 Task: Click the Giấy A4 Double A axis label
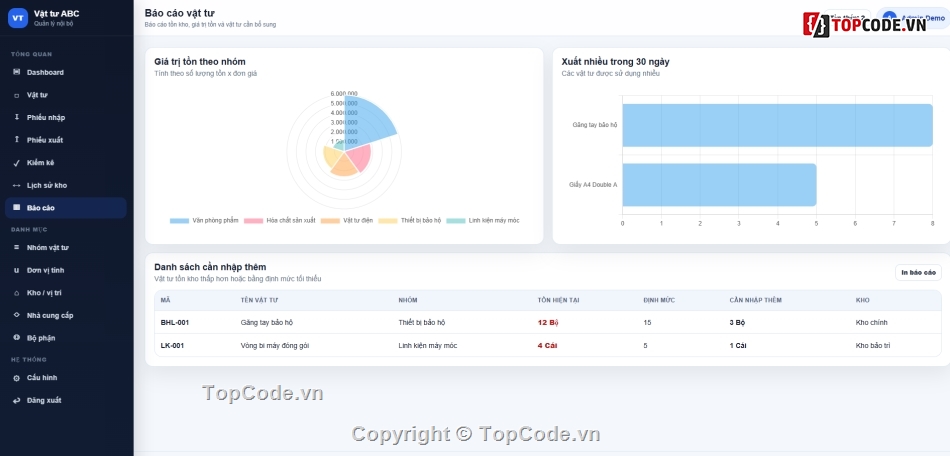pyautogui.click(x=593, y=185)
